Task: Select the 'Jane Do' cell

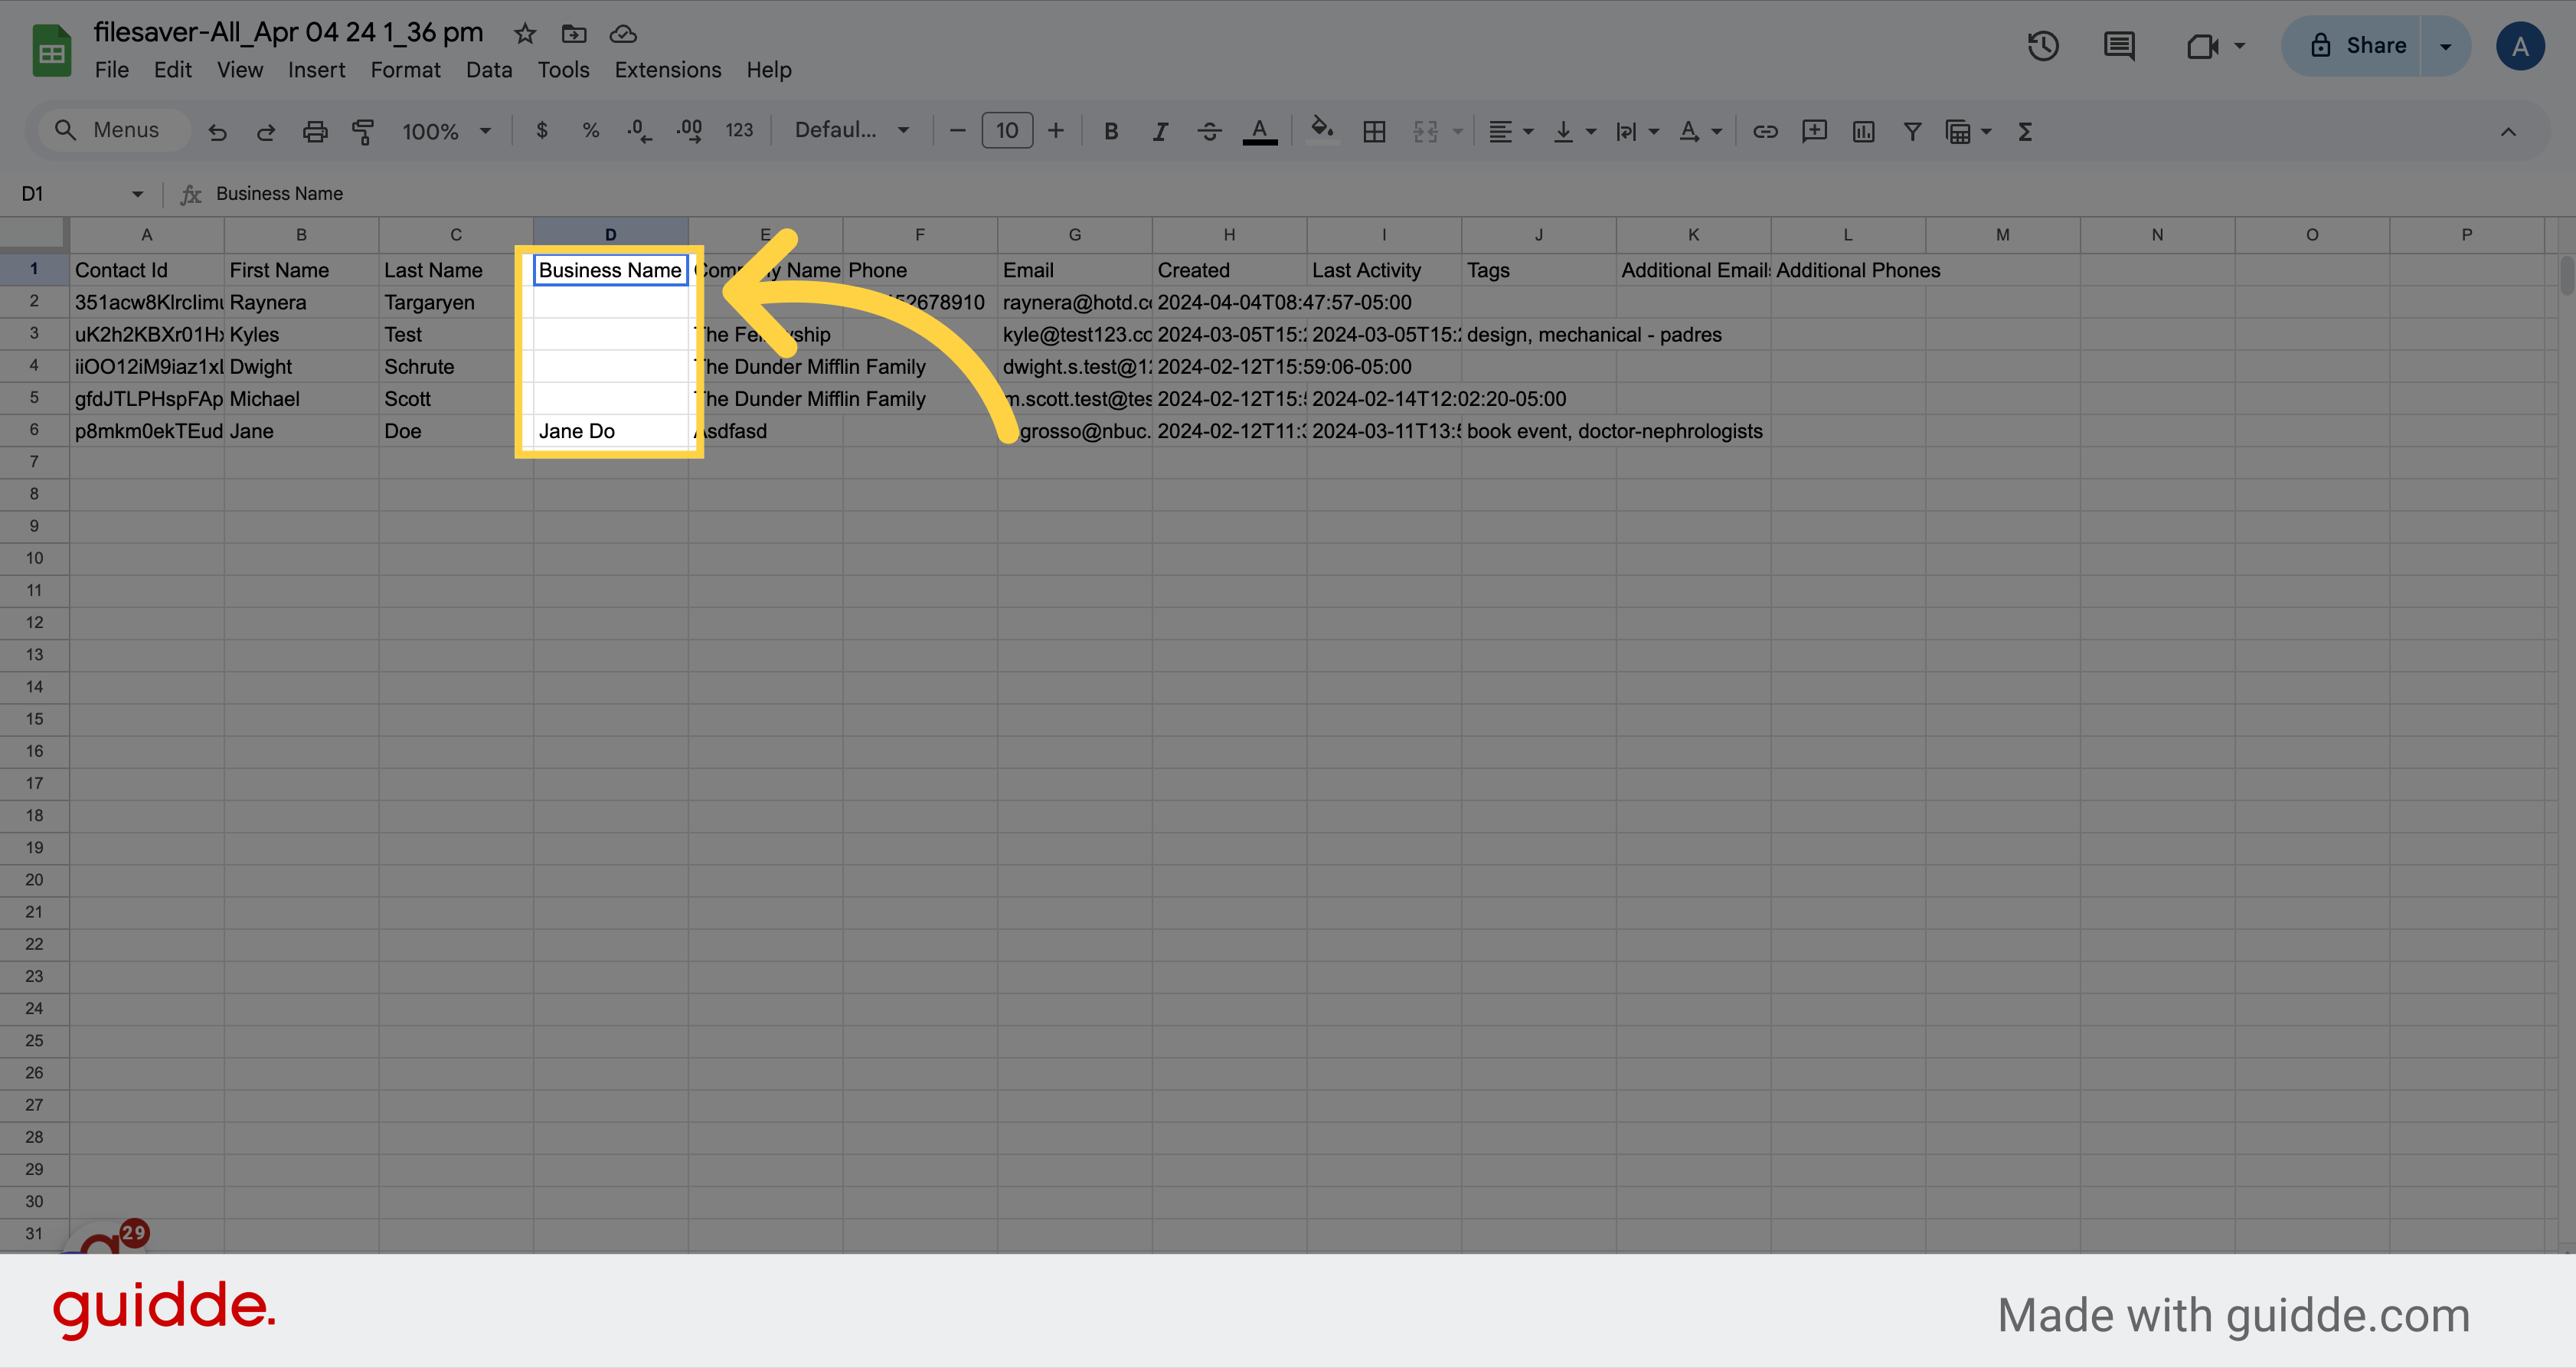Action: (610, 431)
